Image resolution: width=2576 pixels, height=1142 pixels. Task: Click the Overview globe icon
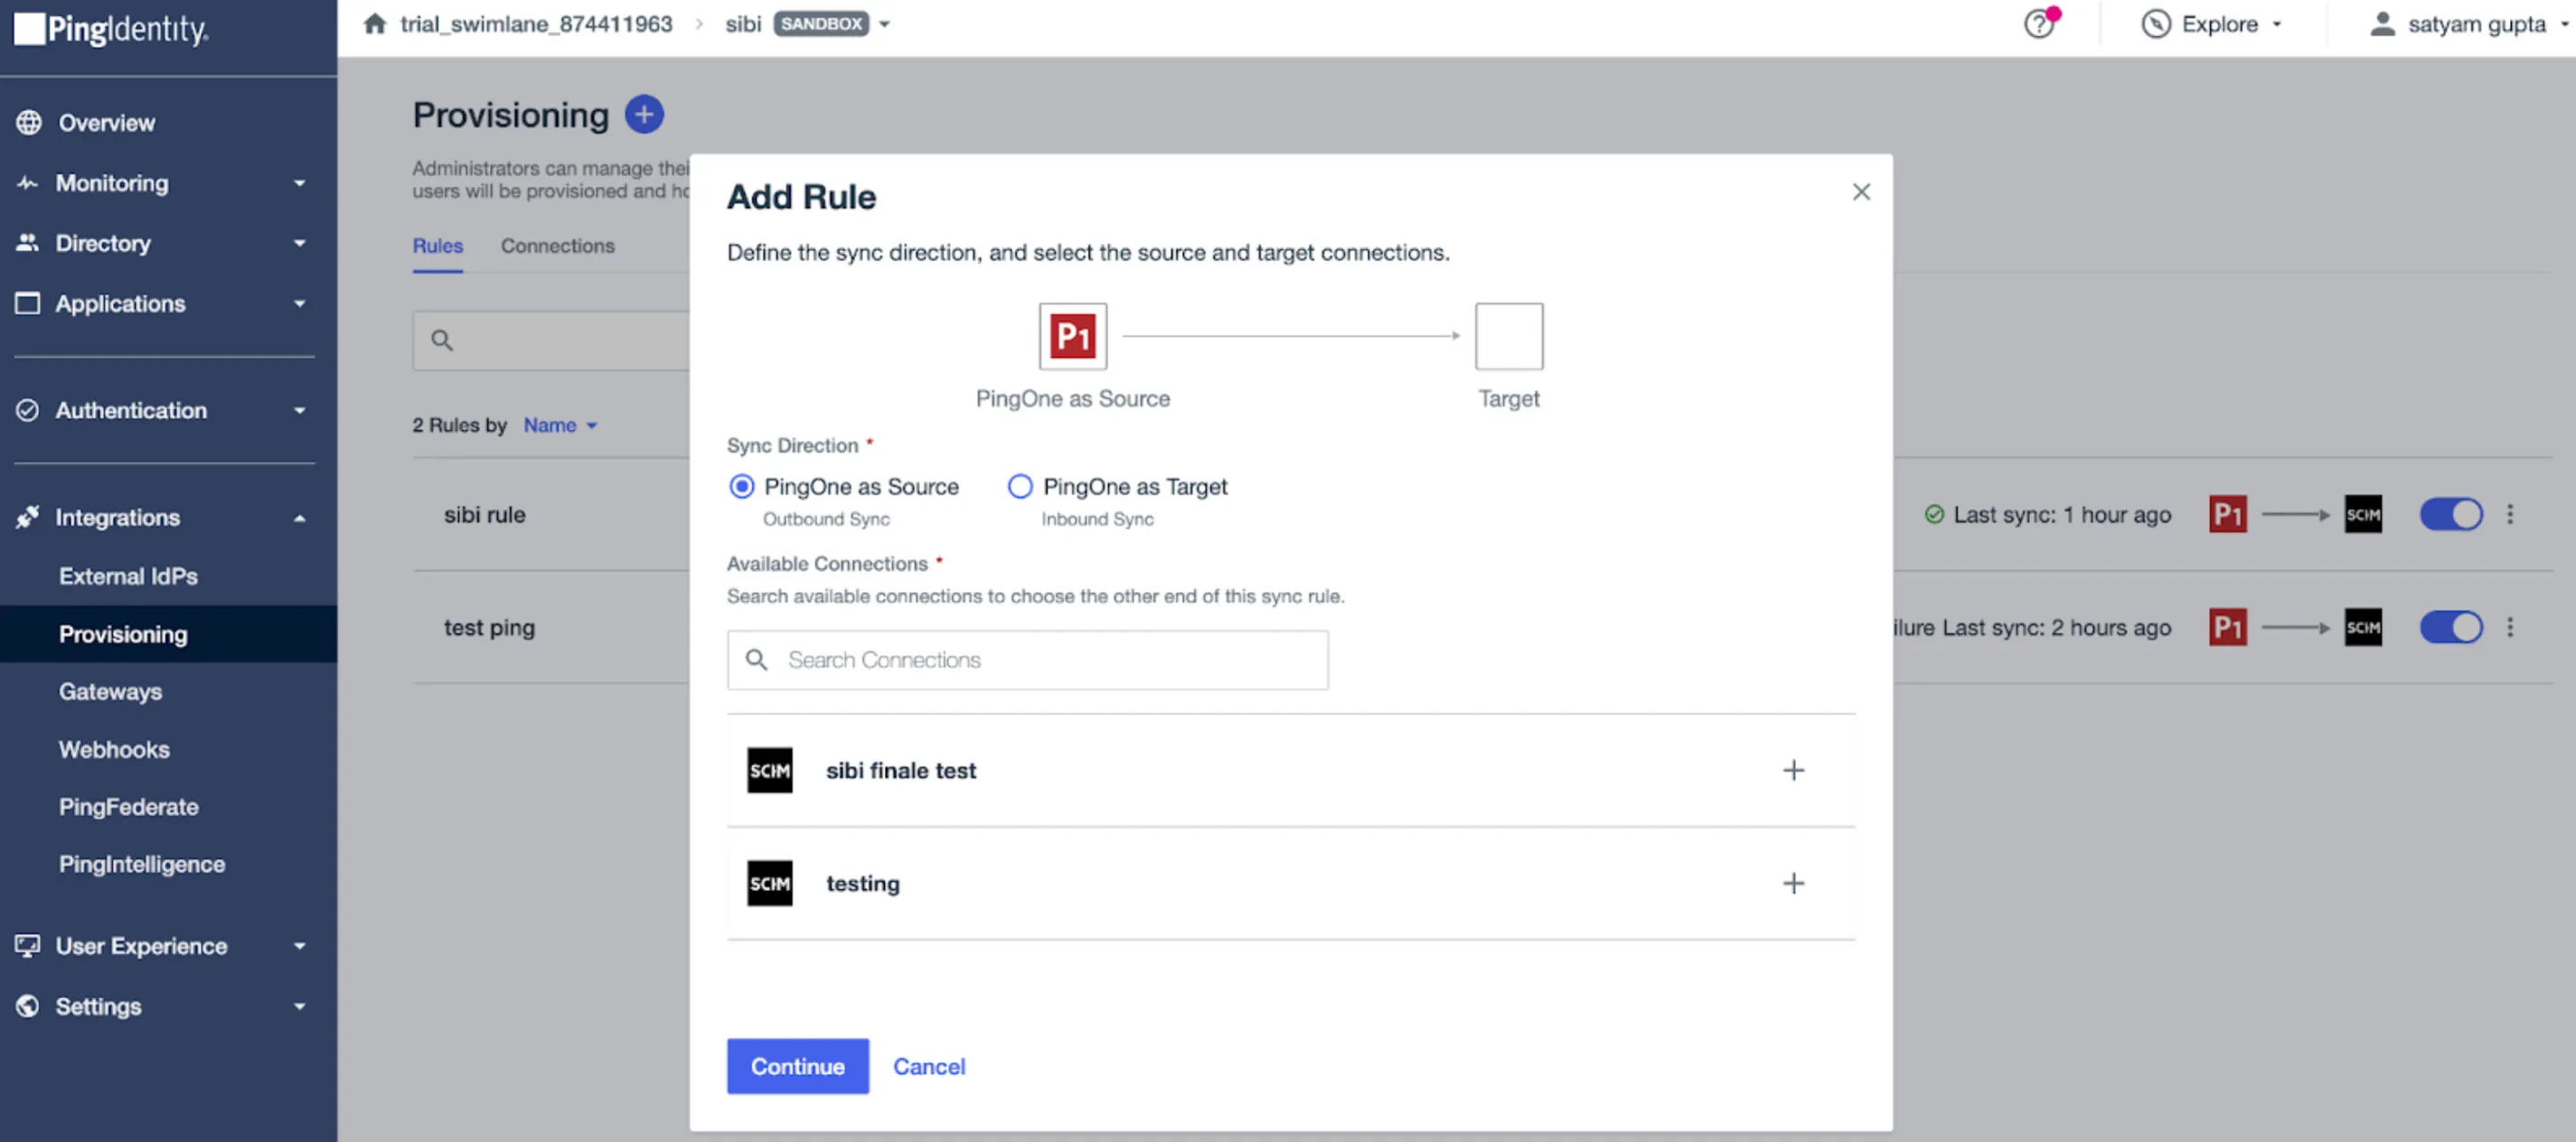coord(29,122)
